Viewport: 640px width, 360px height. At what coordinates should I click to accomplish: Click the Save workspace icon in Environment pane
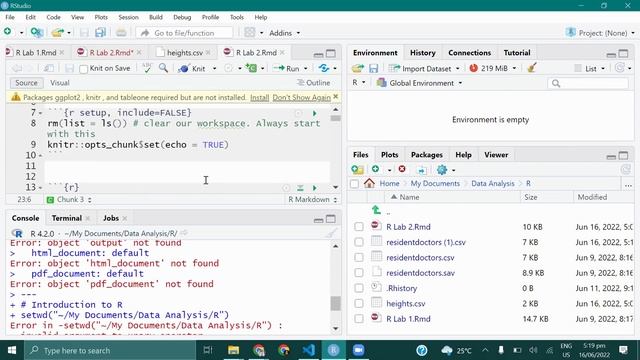tap(373, 68)
